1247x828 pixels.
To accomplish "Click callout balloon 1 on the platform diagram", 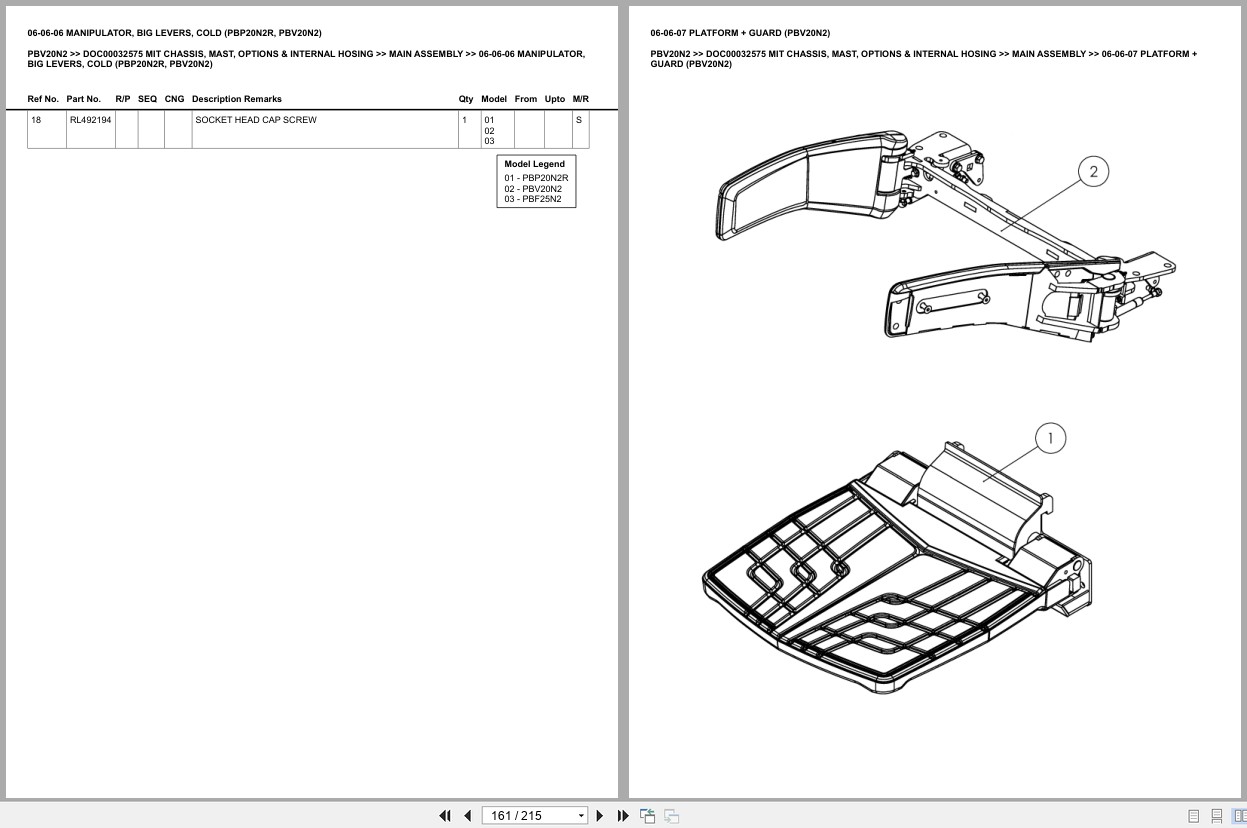I will [1050, 438].
